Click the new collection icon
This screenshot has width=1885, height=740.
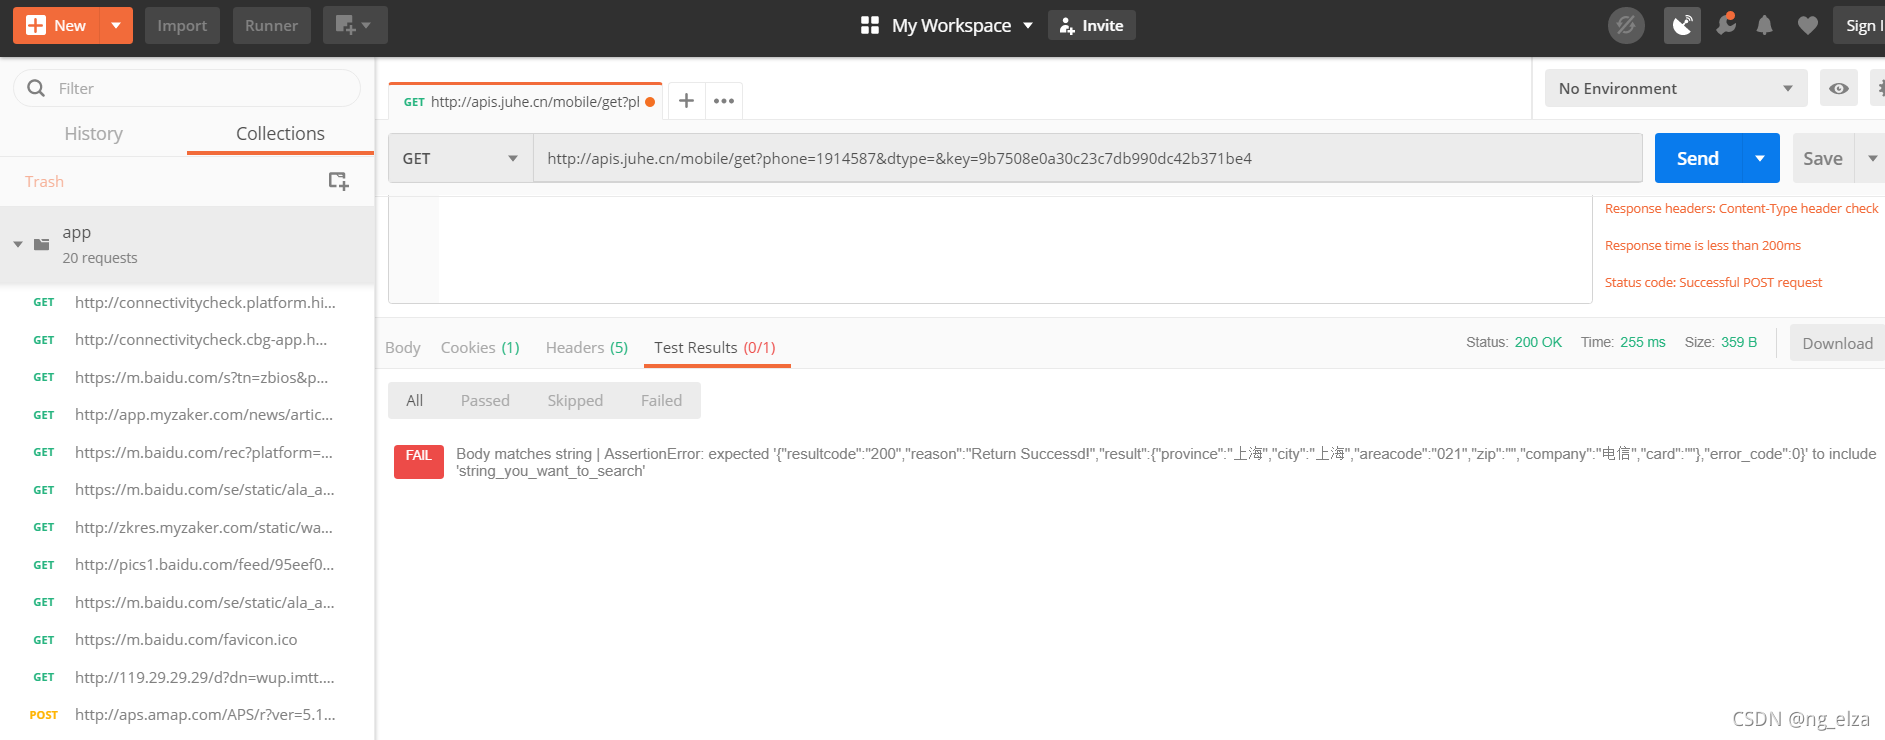[339, 181]
